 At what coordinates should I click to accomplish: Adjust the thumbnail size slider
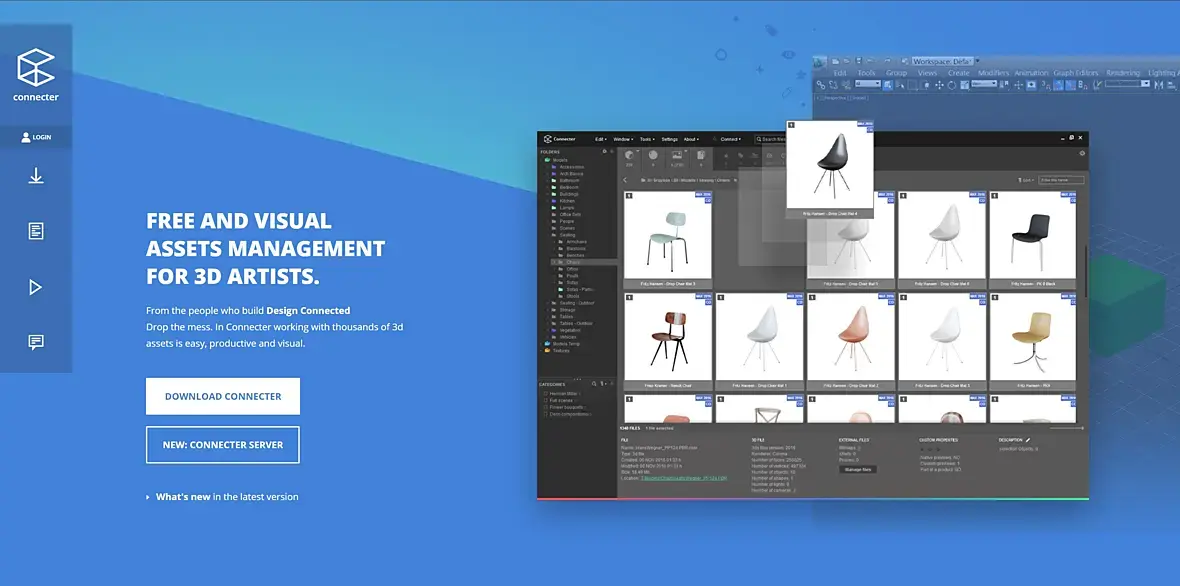[1066, 428]
